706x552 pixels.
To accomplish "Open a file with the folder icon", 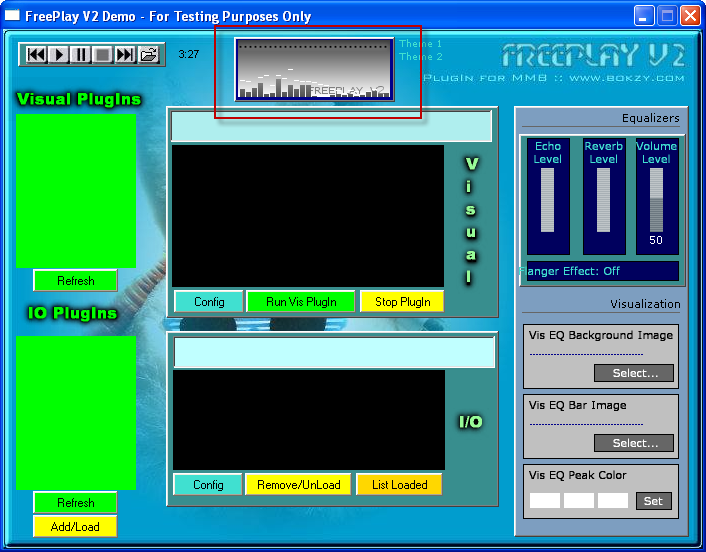I will coord(148,54).
